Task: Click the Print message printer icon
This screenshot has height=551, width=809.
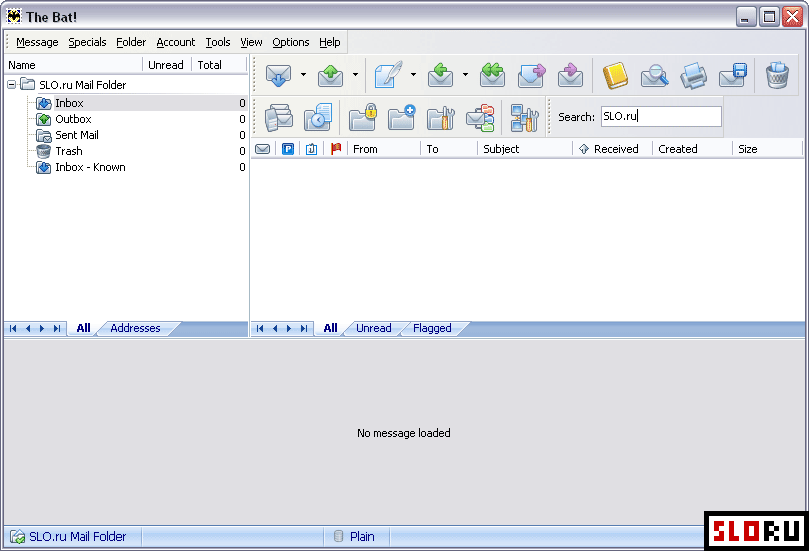Action: coord(693,76)
